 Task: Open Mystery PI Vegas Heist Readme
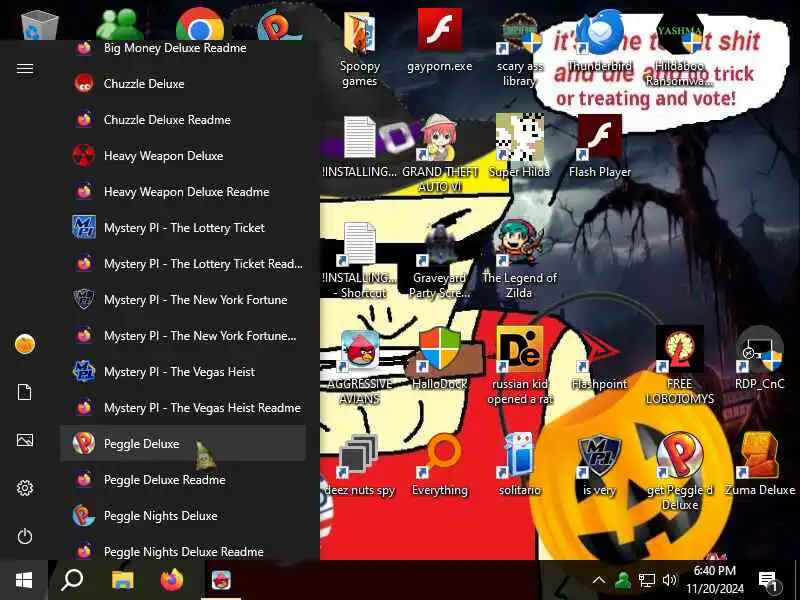(x=183, y=408)
